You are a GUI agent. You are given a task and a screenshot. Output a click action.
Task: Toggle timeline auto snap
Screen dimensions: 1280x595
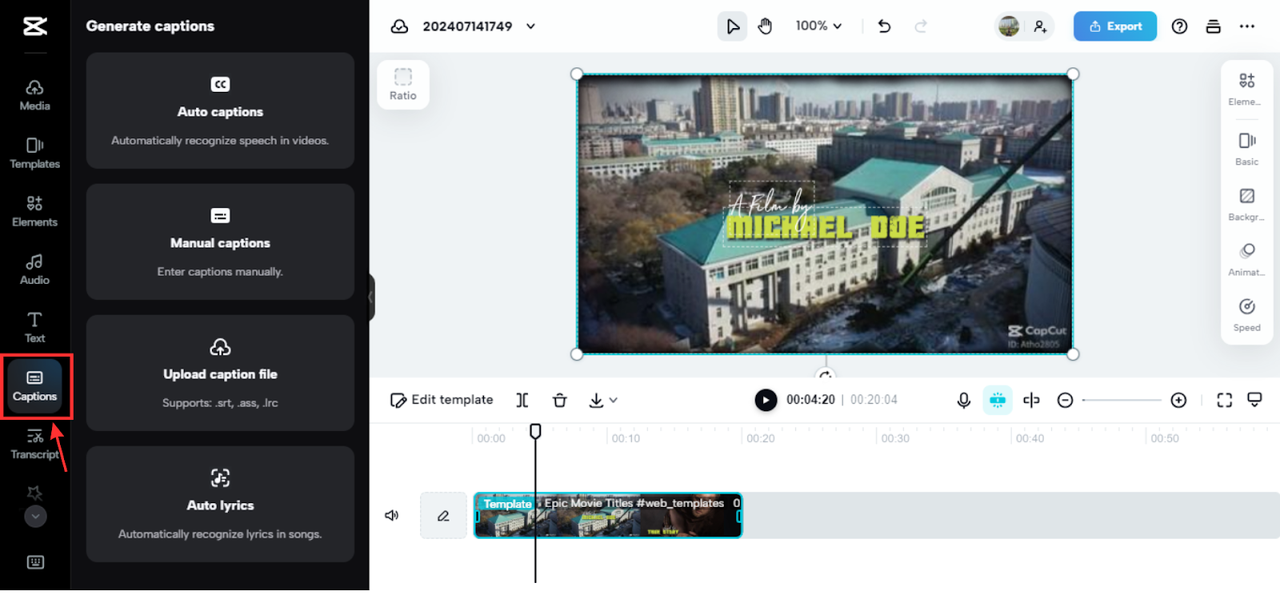997,400
